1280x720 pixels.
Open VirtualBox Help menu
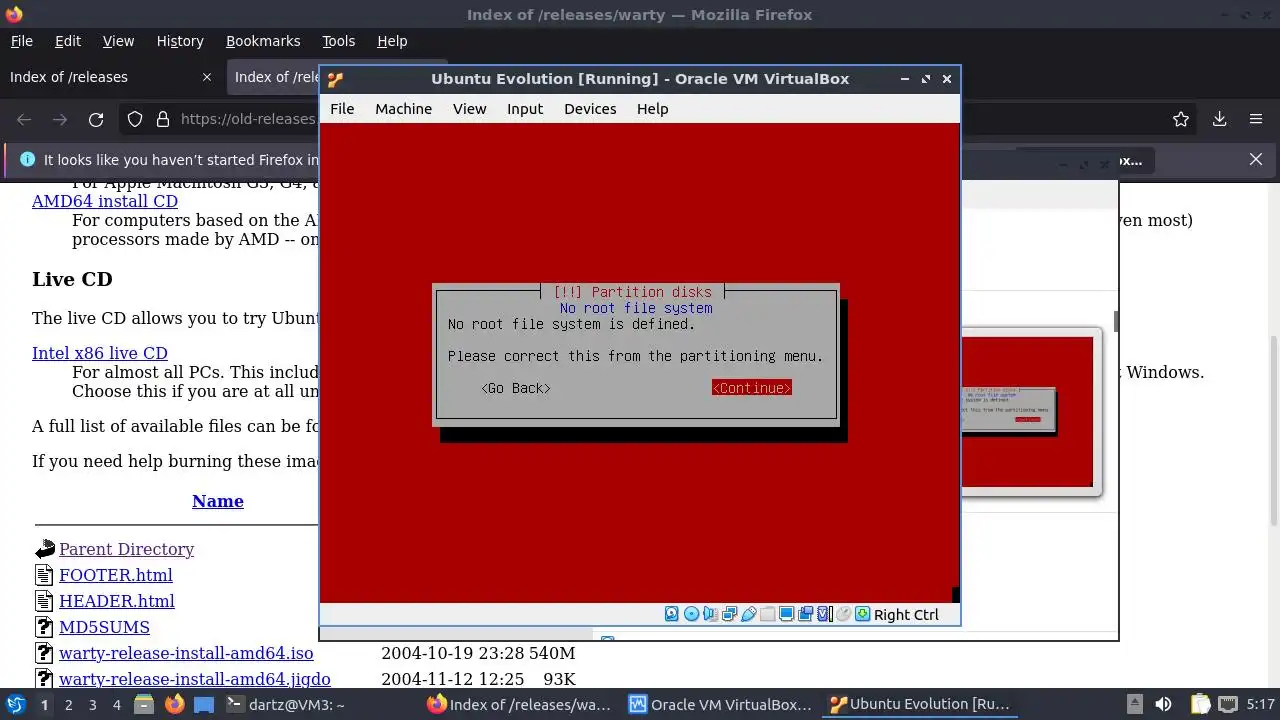pyautogui.click(x=652, y=109)
